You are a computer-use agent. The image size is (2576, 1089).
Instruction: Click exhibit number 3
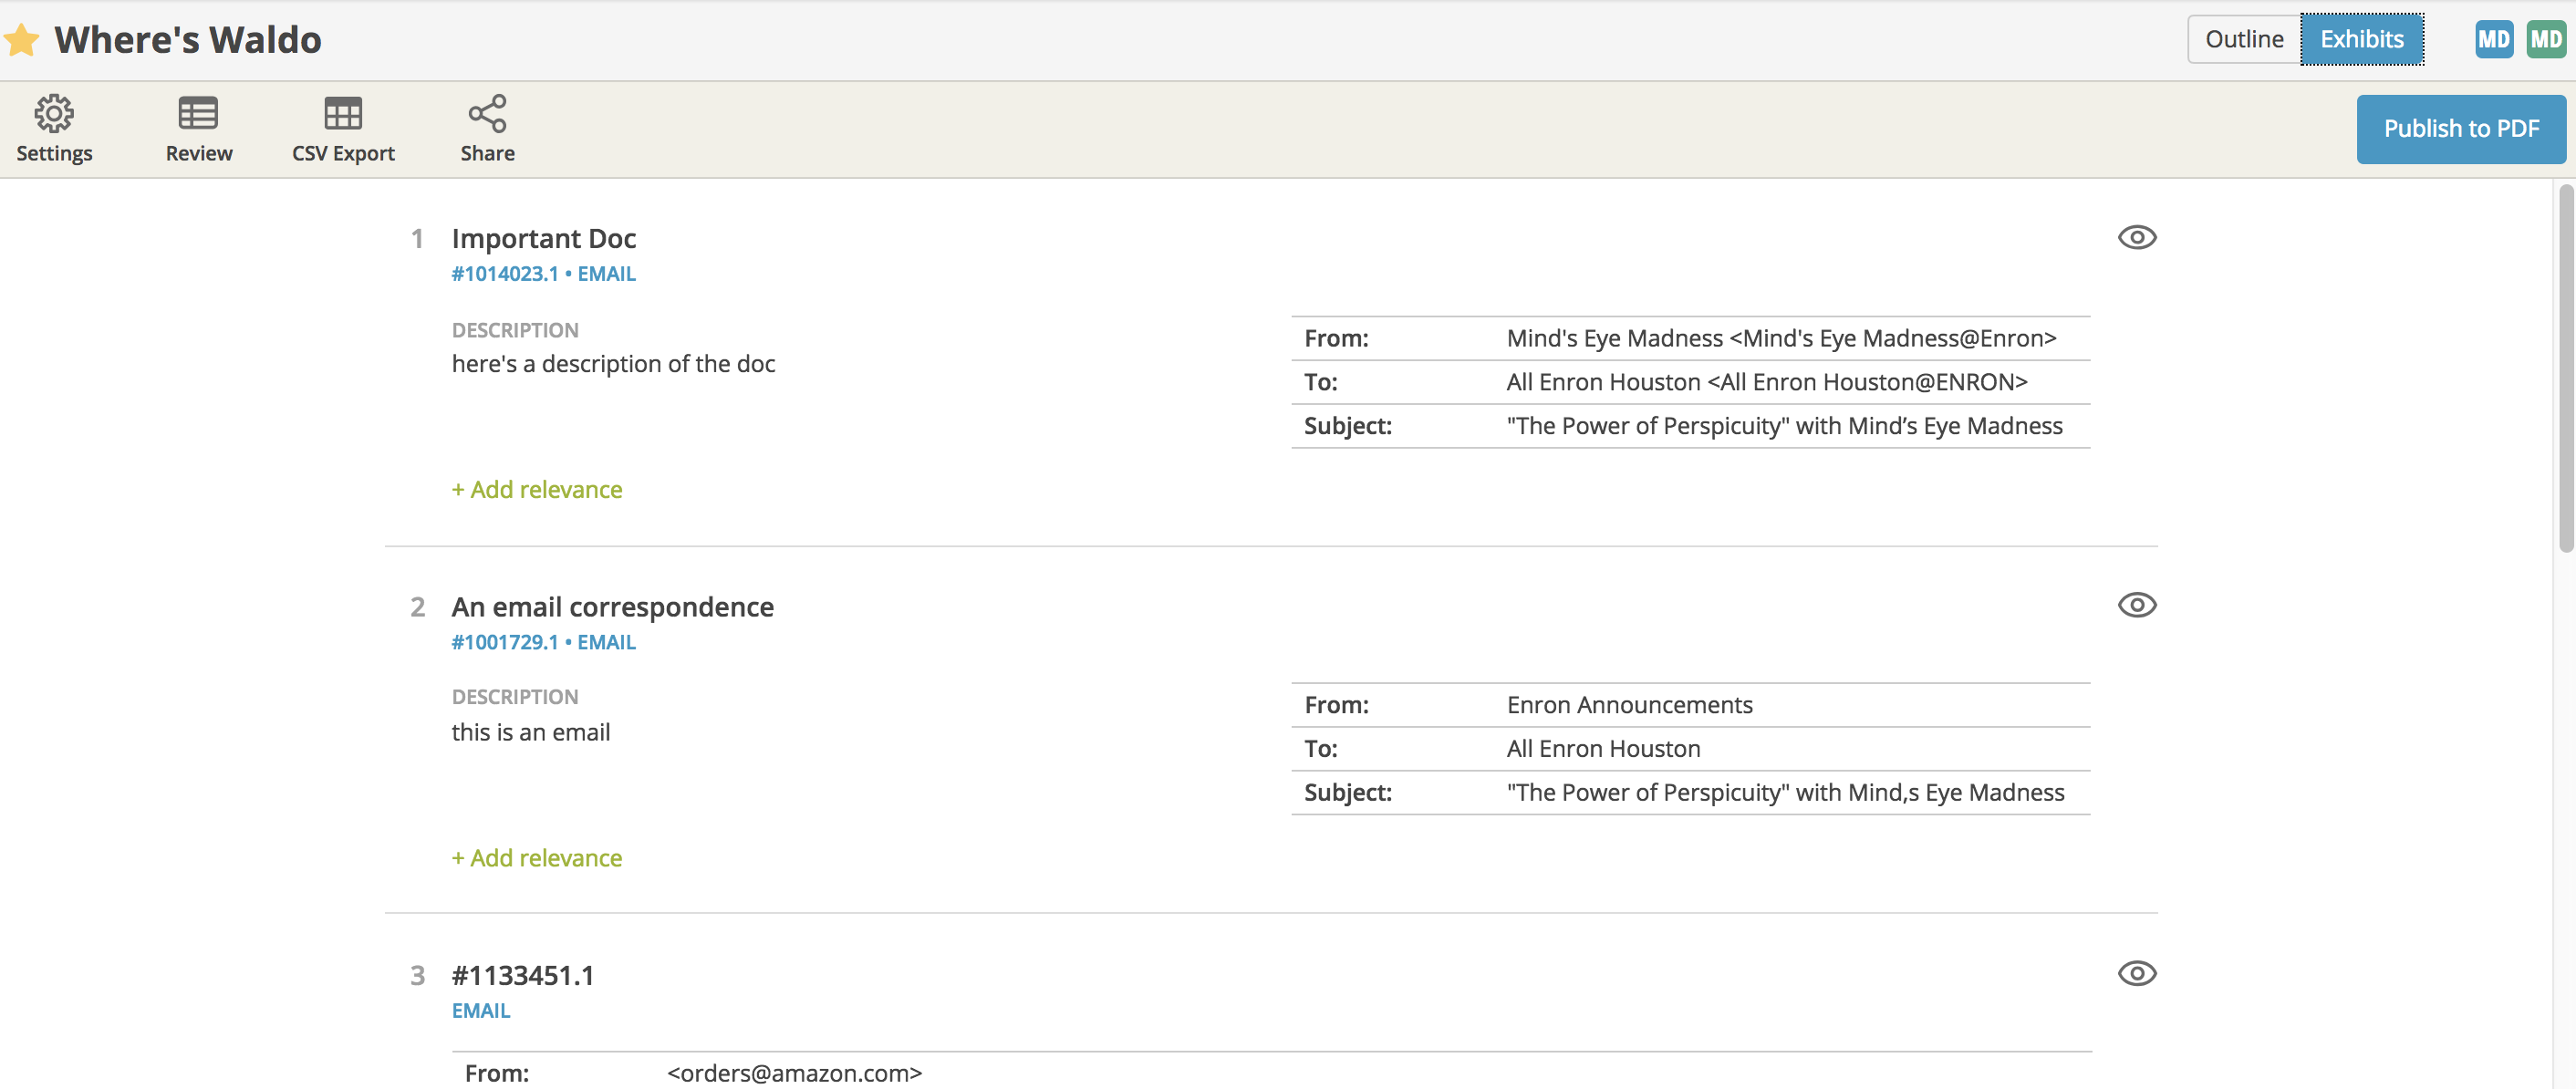pos(417,975)
